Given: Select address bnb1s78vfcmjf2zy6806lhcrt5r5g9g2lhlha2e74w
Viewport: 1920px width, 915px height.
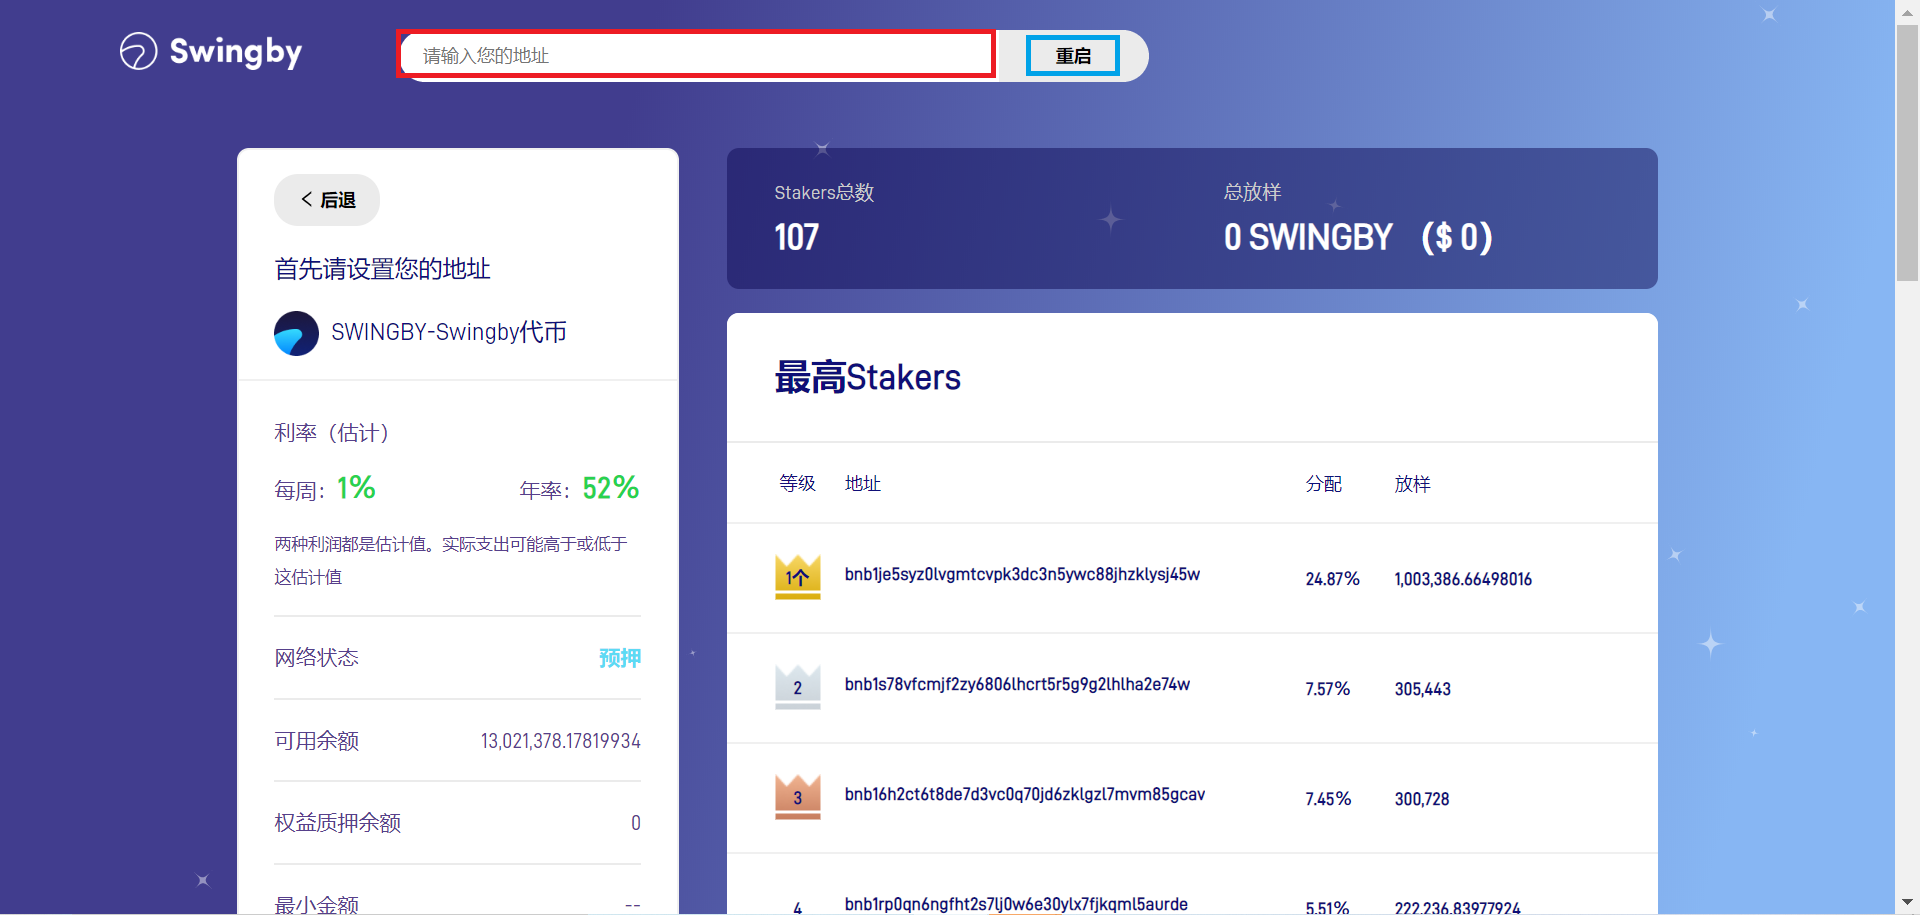Looking at the screenshot, I should coord(1017,684).
